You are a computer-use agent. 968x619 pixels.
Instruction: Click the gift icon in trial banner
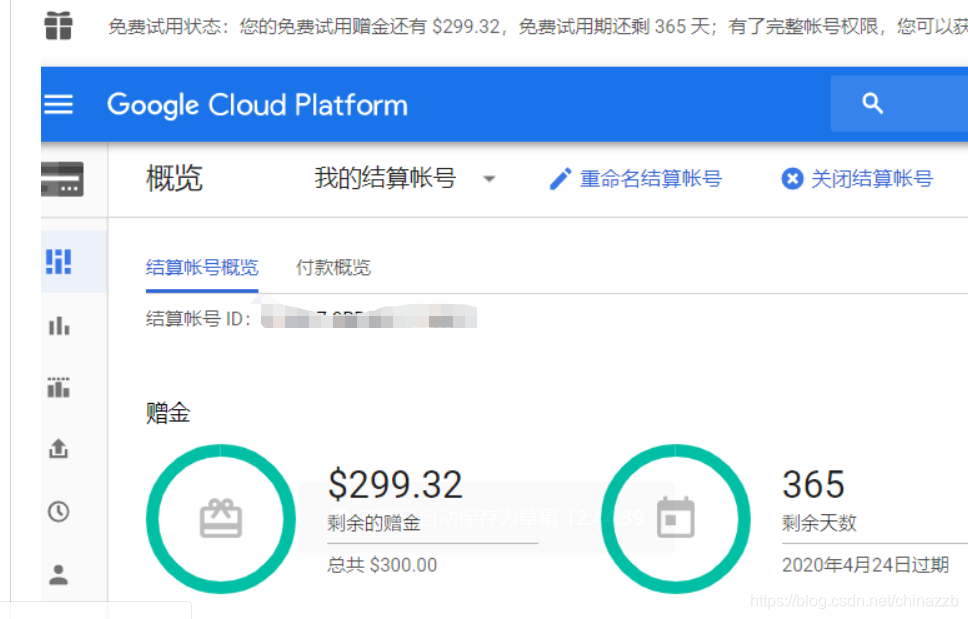59,27
